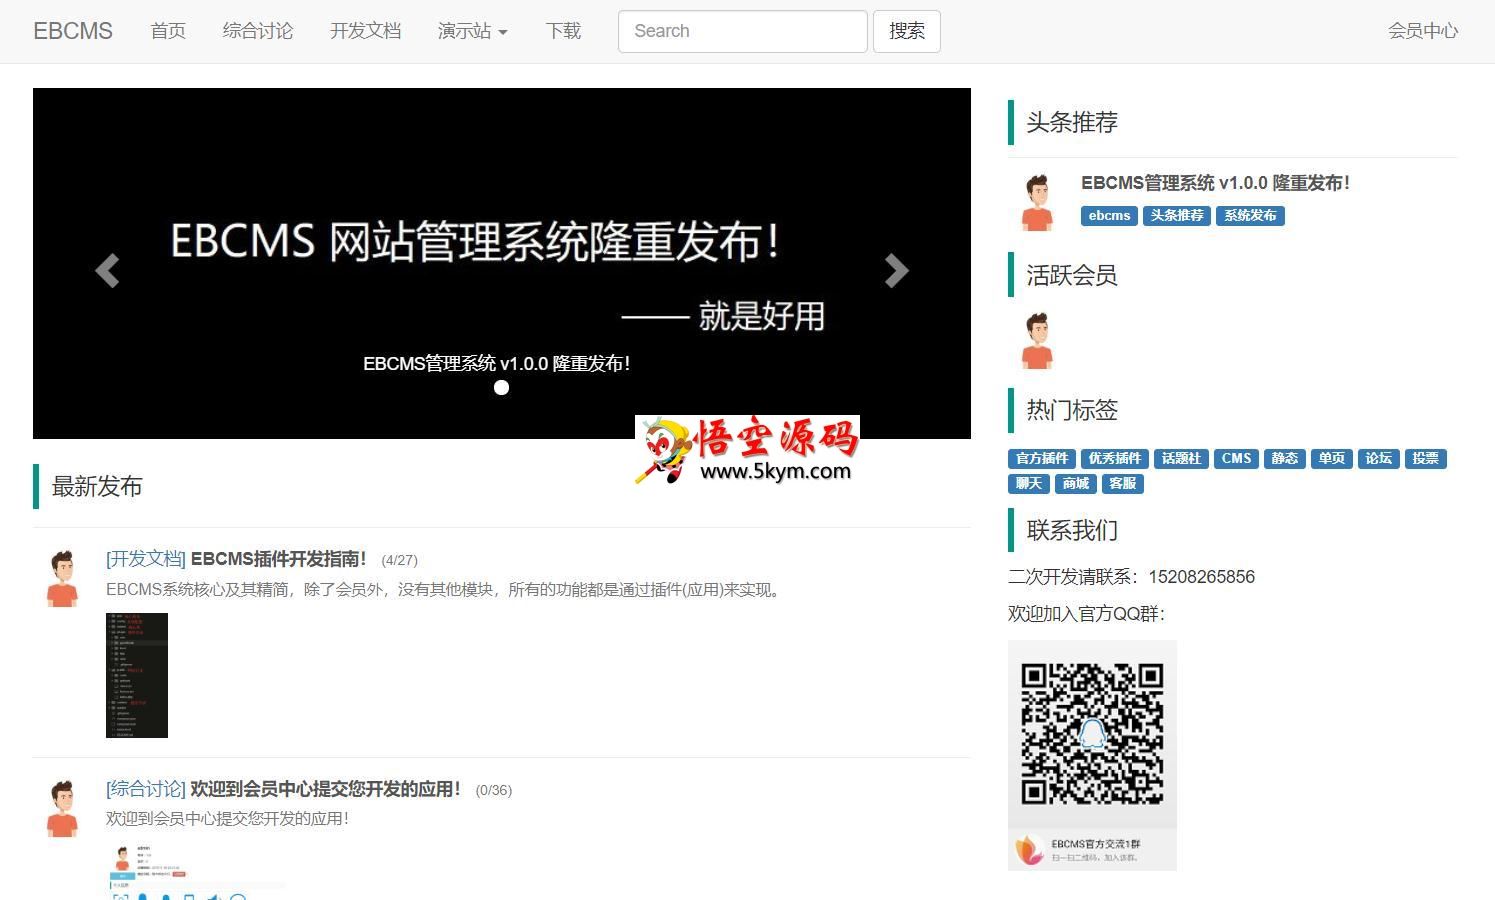Viewport: 1495px width, 900px height.
Task: Show next carousel slide arrow
Action: (x=897, y=270)
